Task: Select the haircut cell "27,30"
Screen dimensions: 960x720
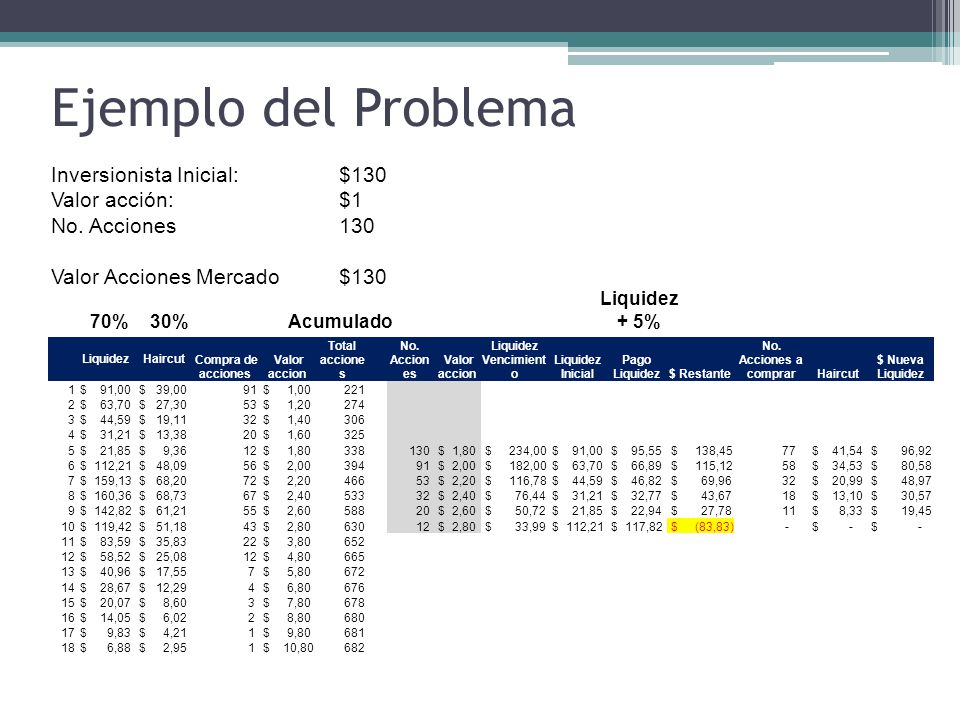Action: (x=171, y=405)
